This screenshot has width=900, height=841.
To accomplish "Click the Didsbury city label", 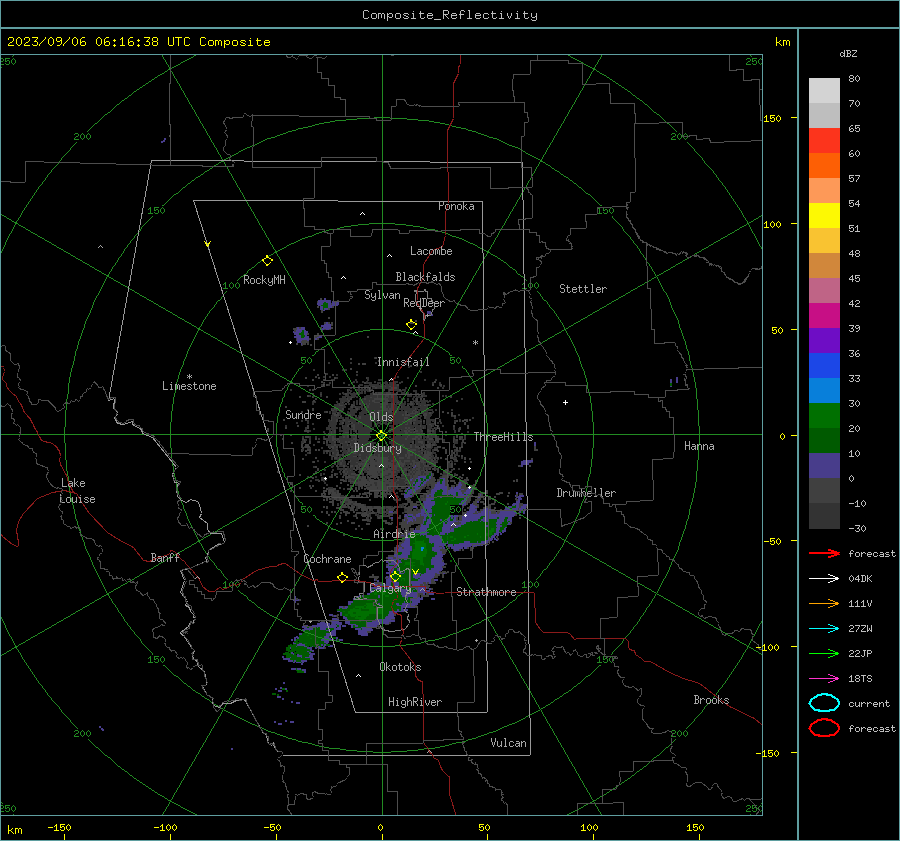I will pos(377,448).
